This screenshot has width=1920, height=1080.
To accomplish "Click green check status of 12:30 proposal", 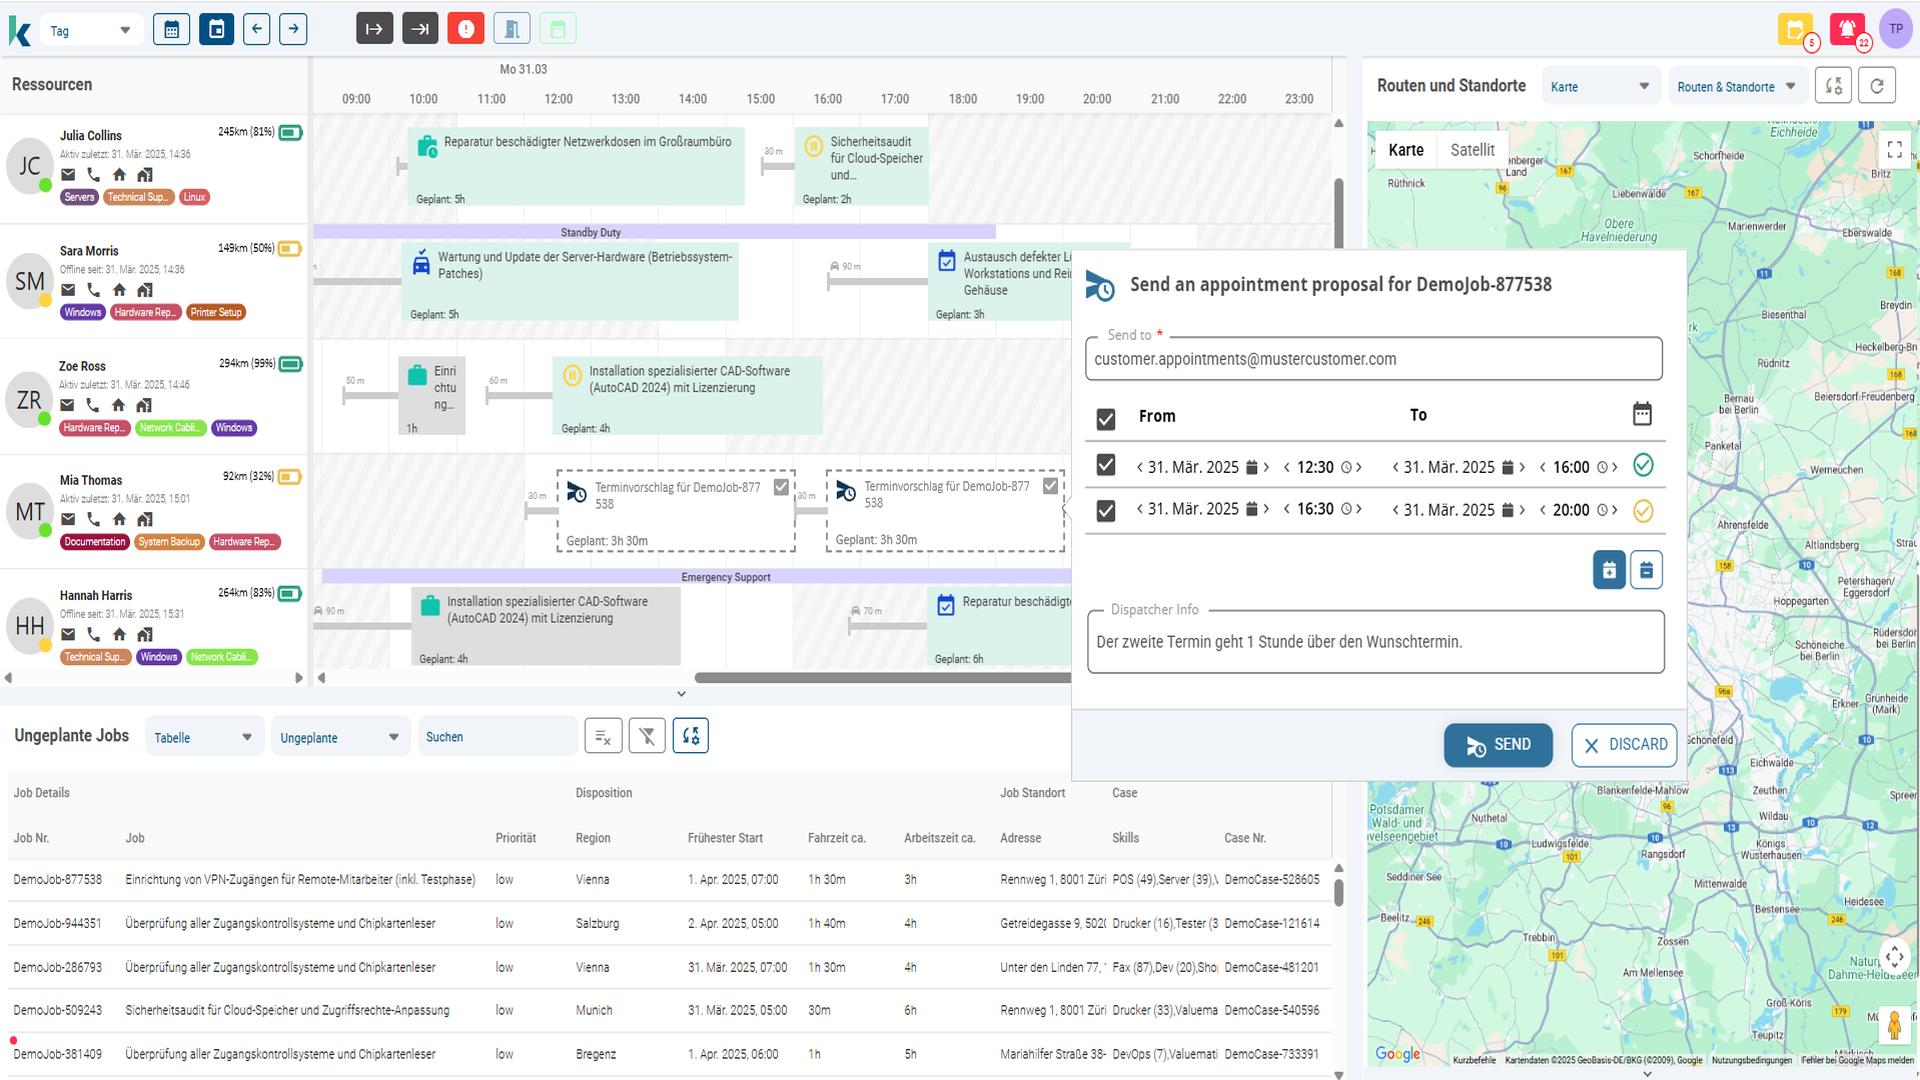I will coord(1642,465).
